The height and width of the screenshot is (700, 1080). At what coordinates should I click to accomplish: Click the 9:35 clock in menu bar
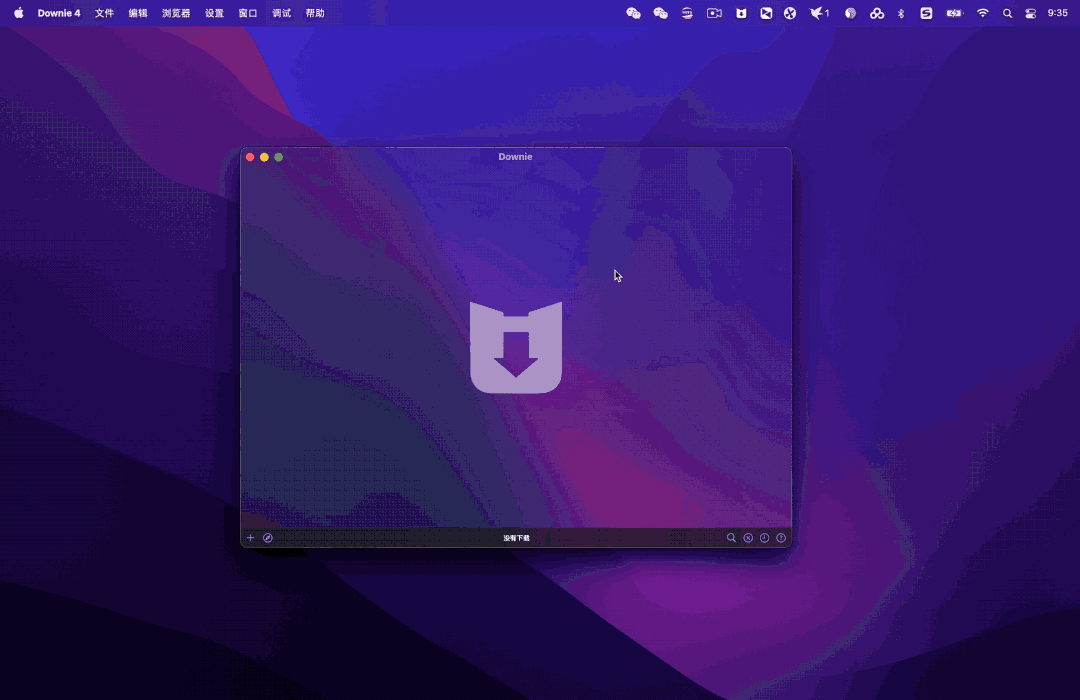pos(1057,13)
